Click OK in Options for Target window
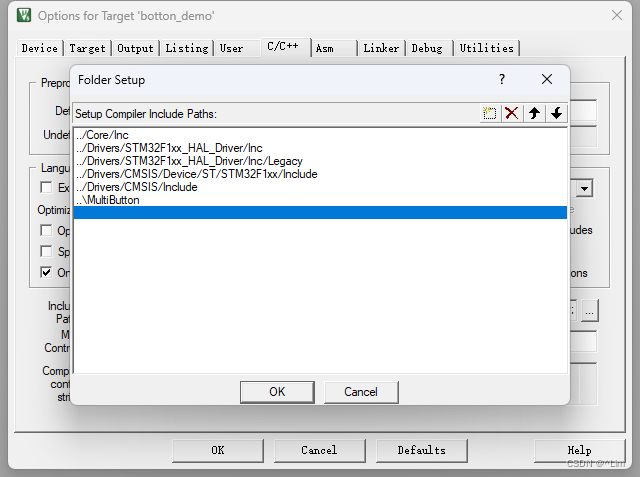This screenshot has width=640, height=477. (x=218, y=450)
